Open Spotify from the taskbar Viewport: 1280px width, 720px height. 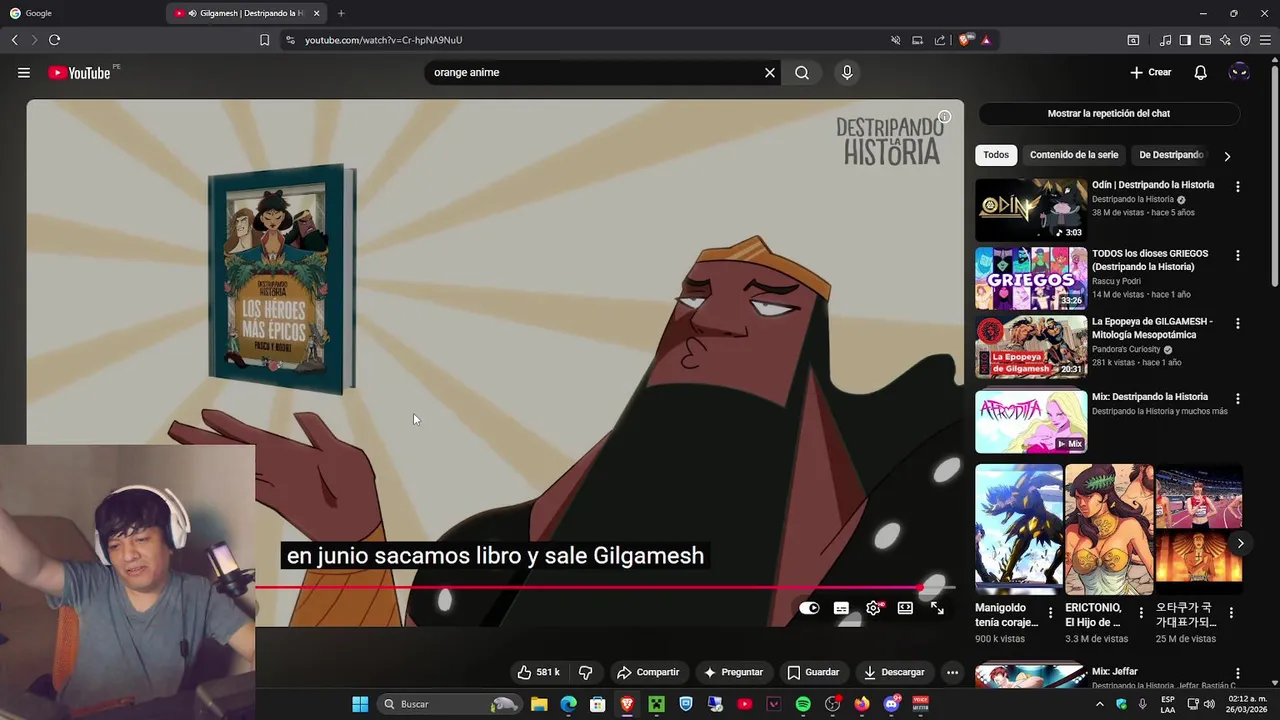803,704
